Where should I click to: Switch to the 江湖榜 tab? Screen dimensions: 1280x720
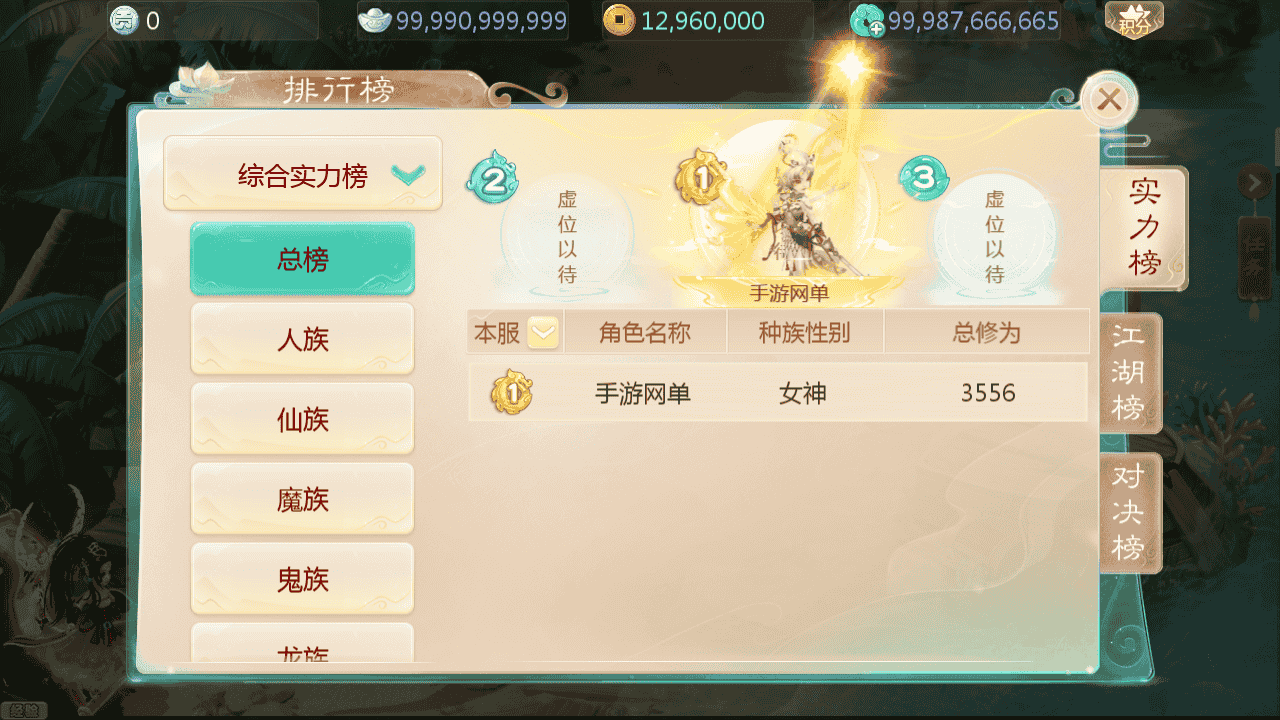(1130, 372)
